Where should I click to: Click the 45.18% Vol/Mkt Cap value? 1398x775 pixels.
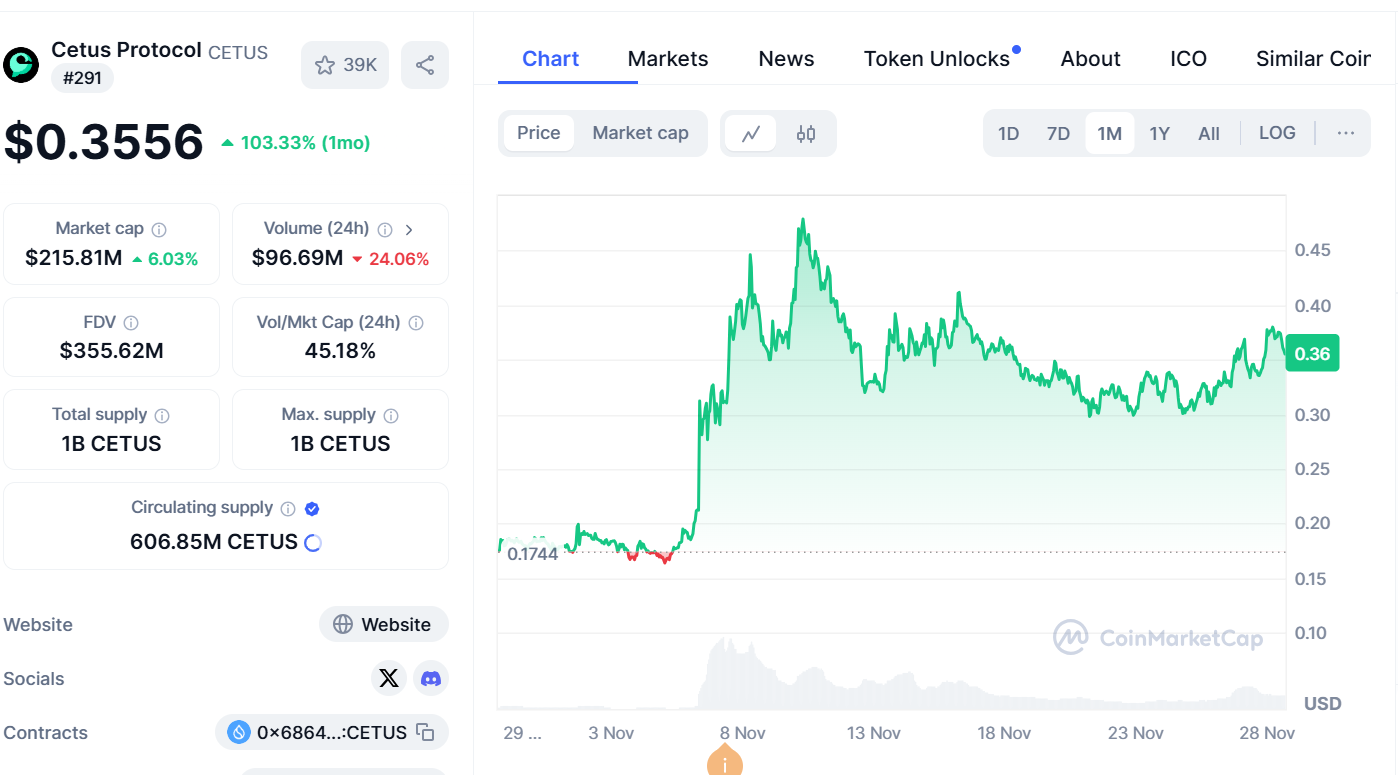click(340, 351)
